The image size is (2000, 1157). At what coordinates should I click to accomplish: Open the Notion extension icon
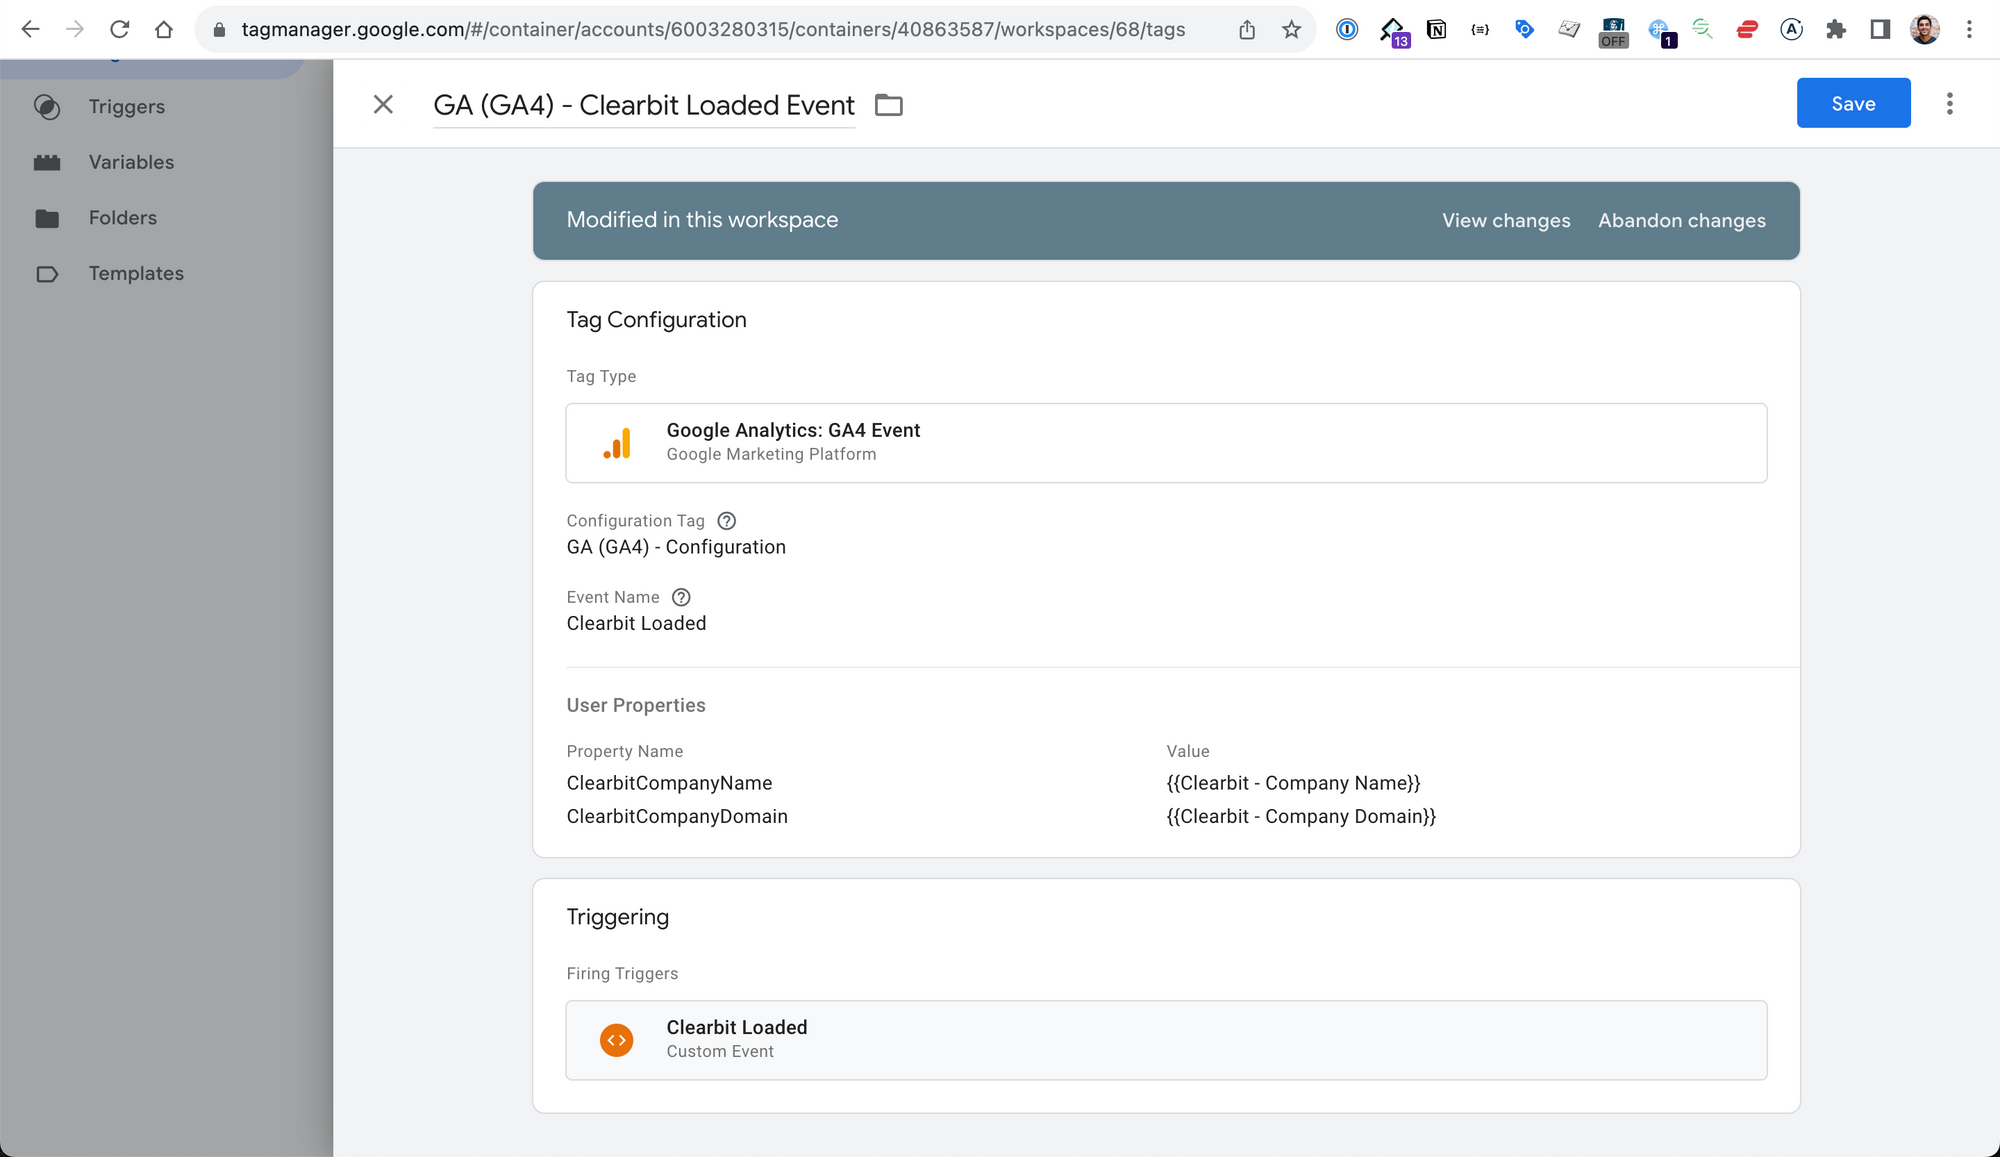click(x=1436, y=29)
